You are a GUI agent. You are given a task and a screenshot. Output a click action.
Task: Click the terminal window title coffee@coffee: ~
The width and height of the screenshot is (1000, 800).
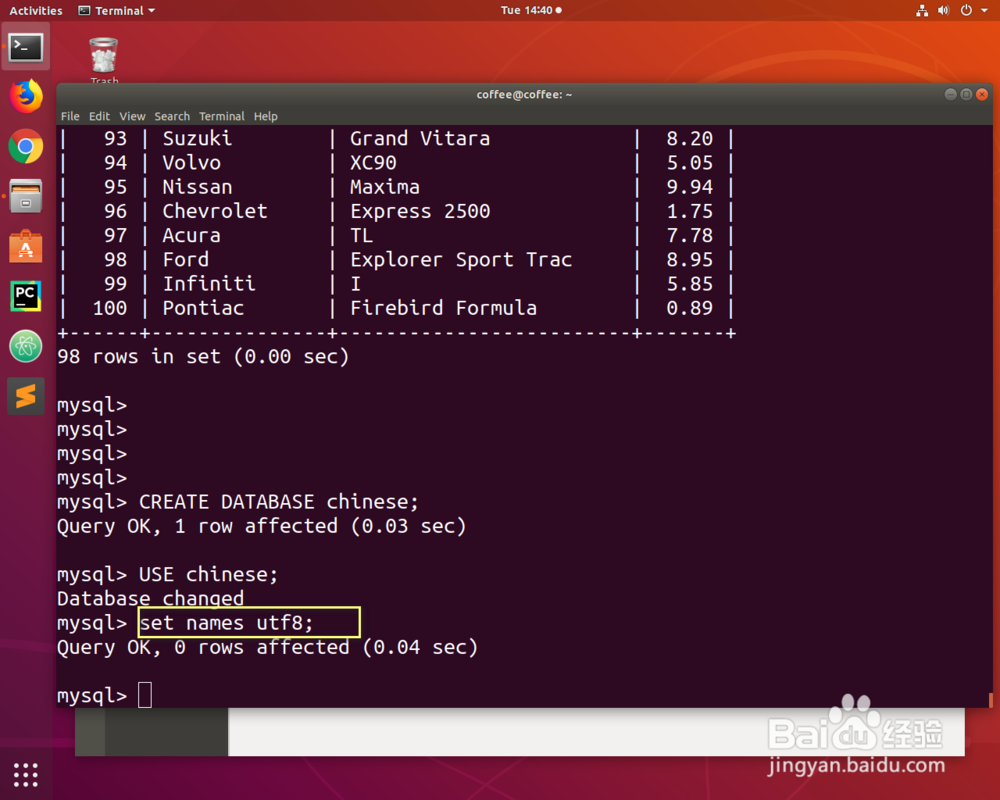click(x=524, y=94)
